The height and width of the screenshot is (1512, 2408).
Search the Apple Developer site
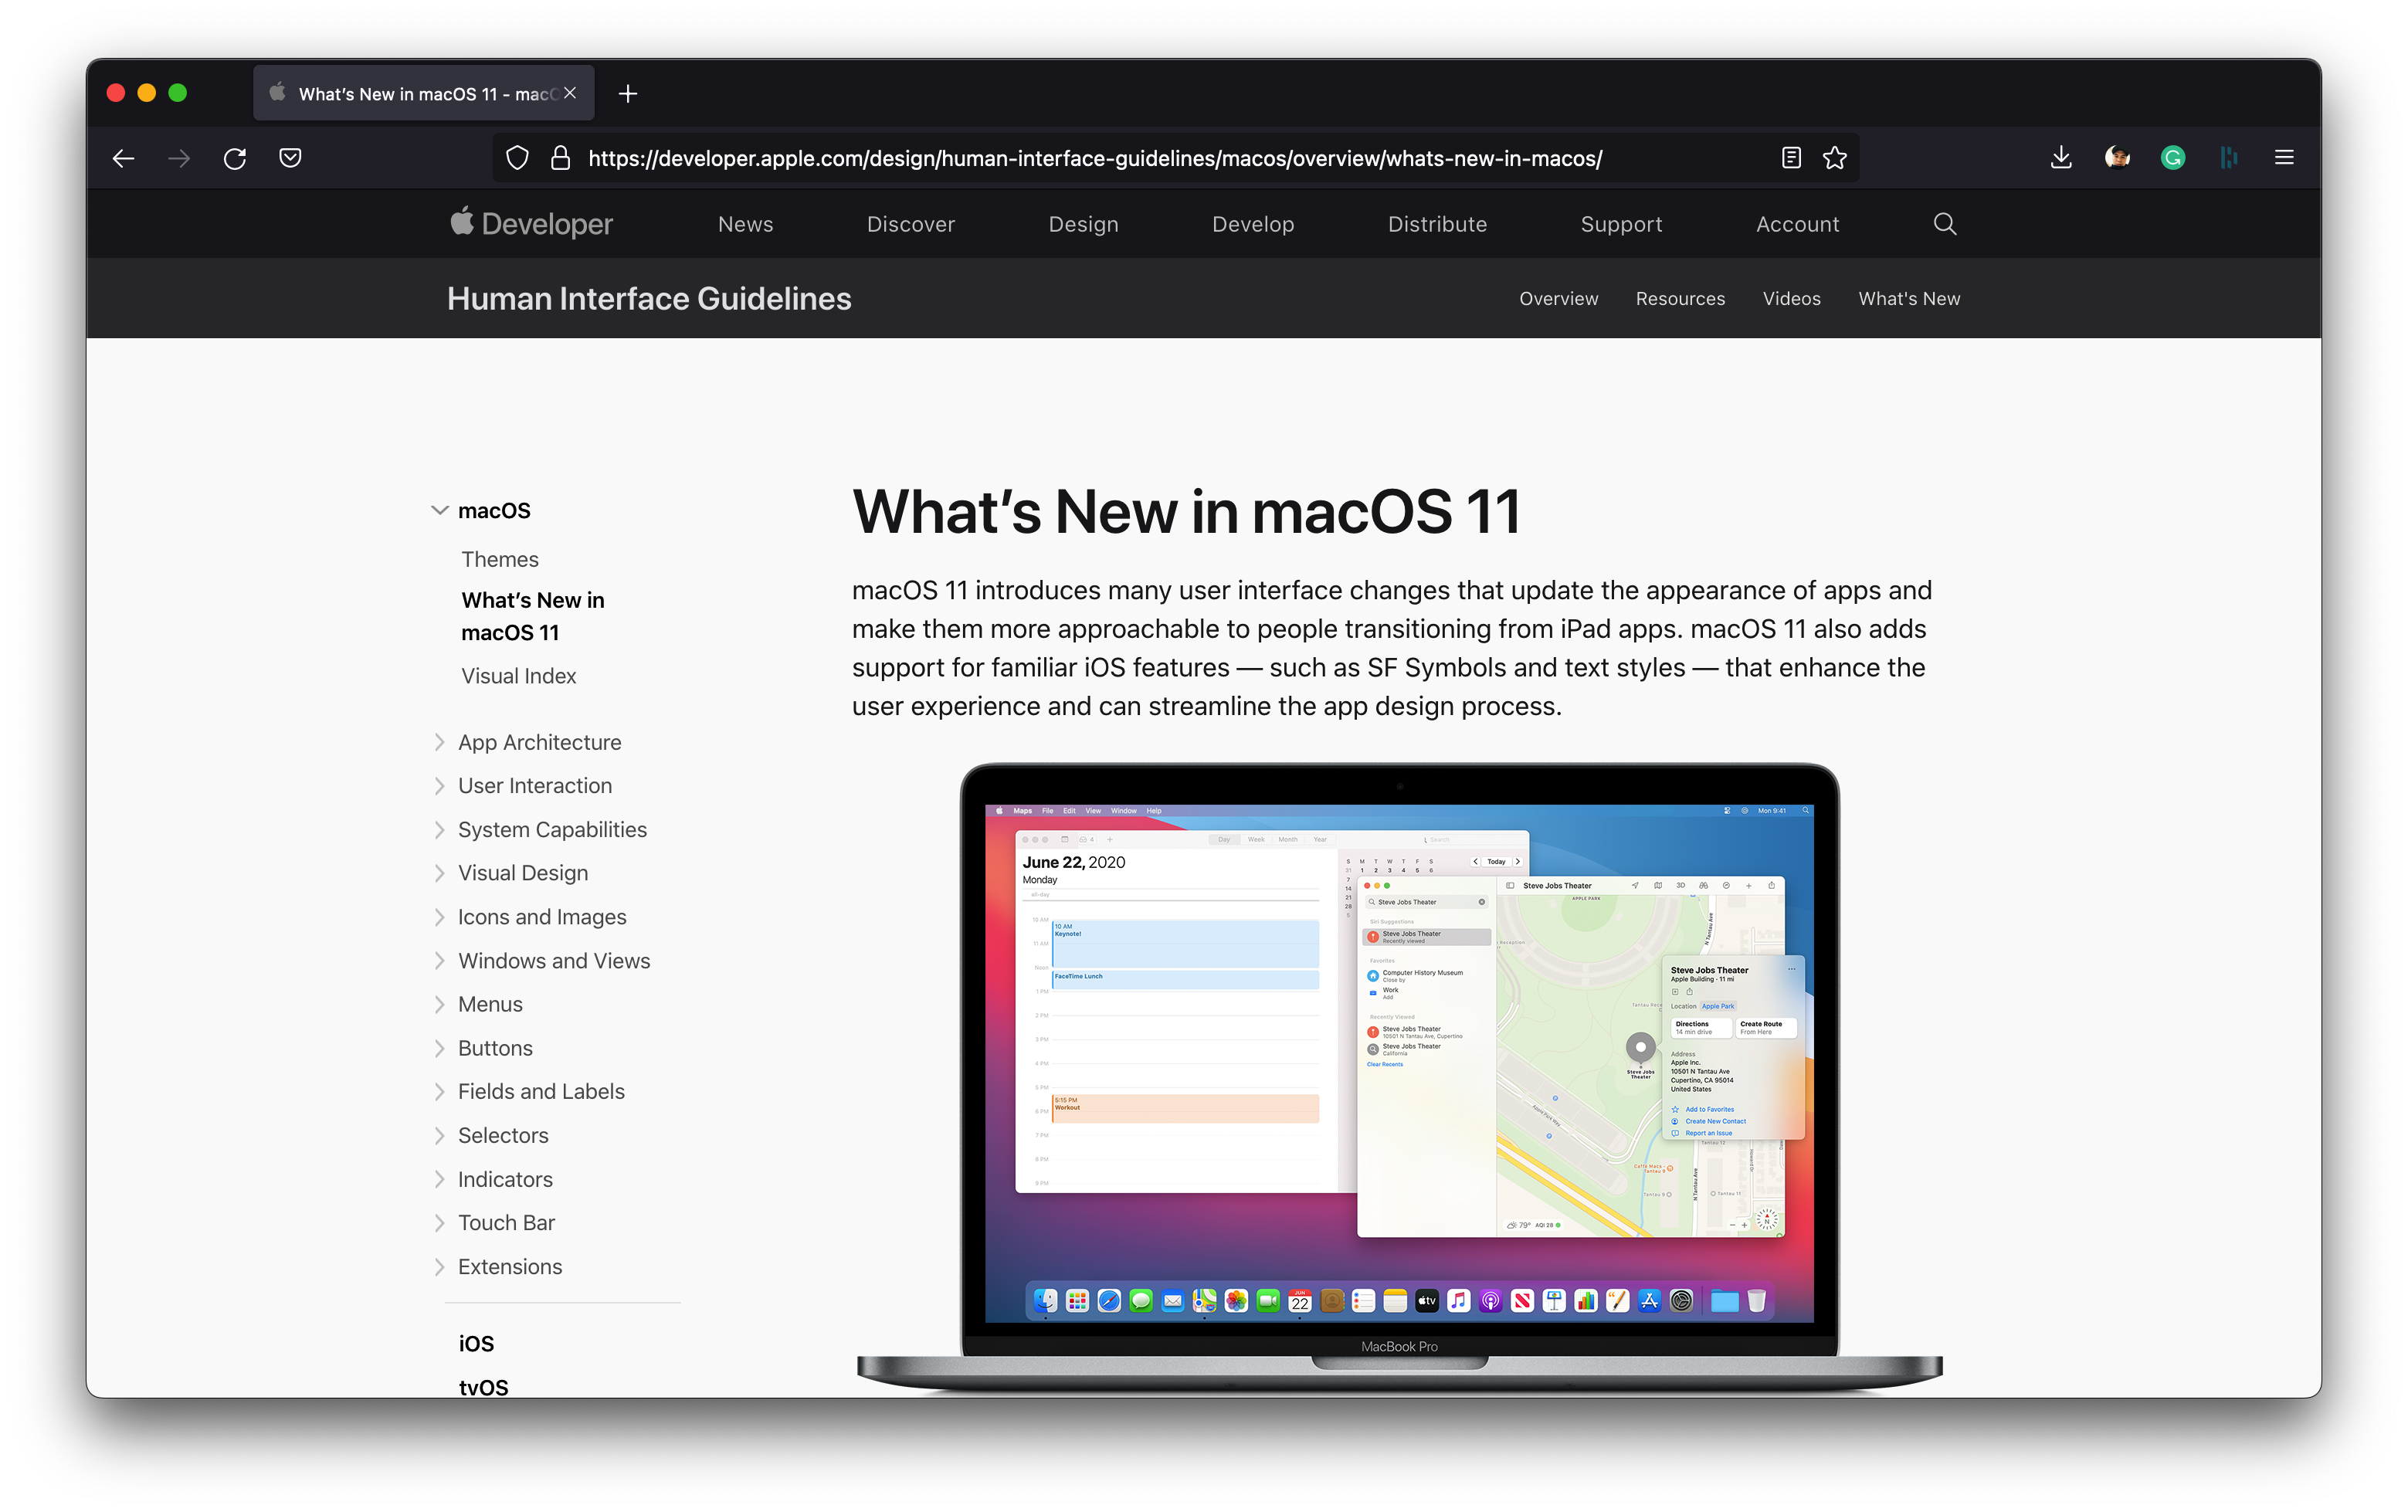click(x=1944, y=224)
